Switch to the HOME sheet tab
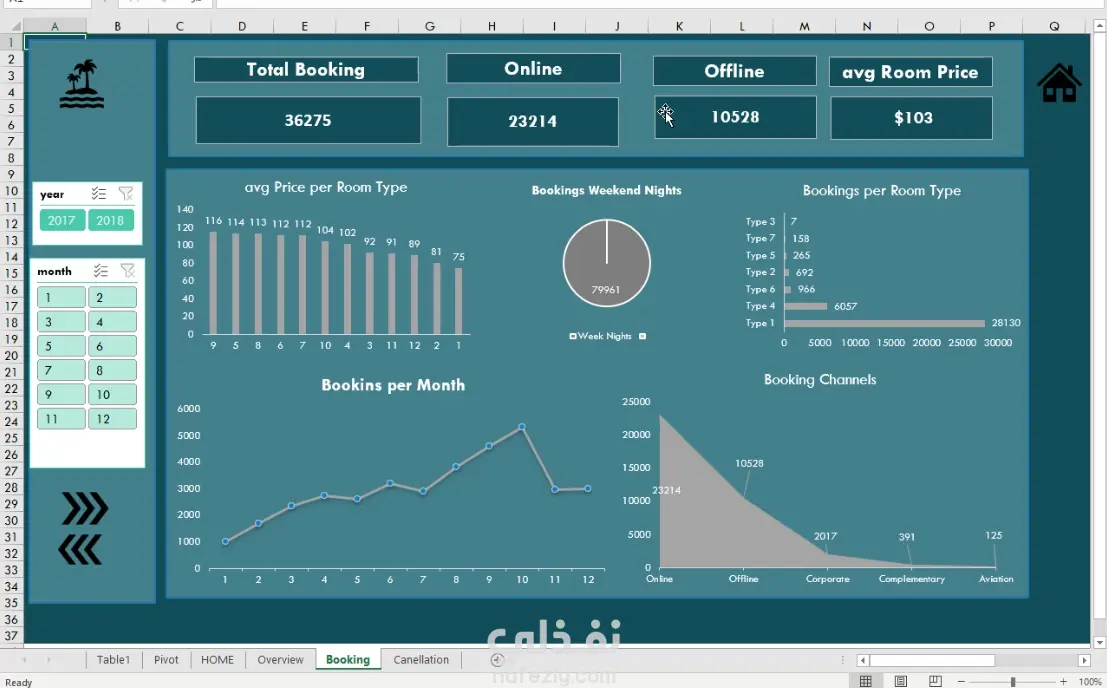Image resolution: width=1107 pixels, height=688 pixels. click(217, 660)
